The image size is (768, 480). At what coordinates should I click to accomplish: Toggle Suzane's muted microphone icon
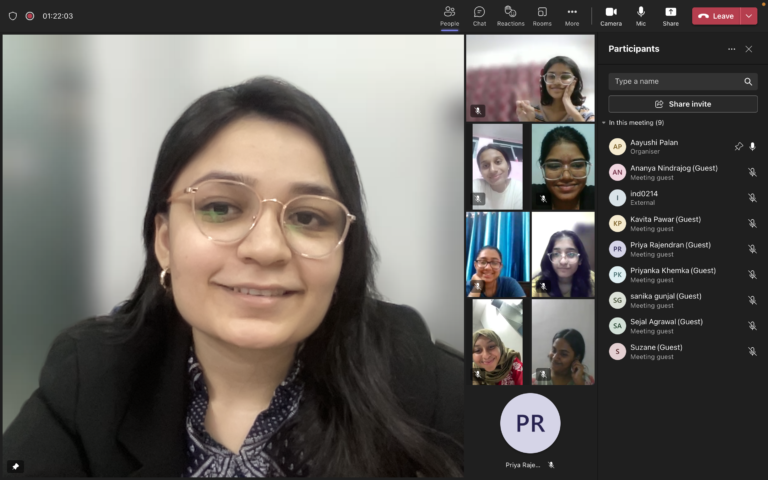pyautogui.click(x=752, y=351)
